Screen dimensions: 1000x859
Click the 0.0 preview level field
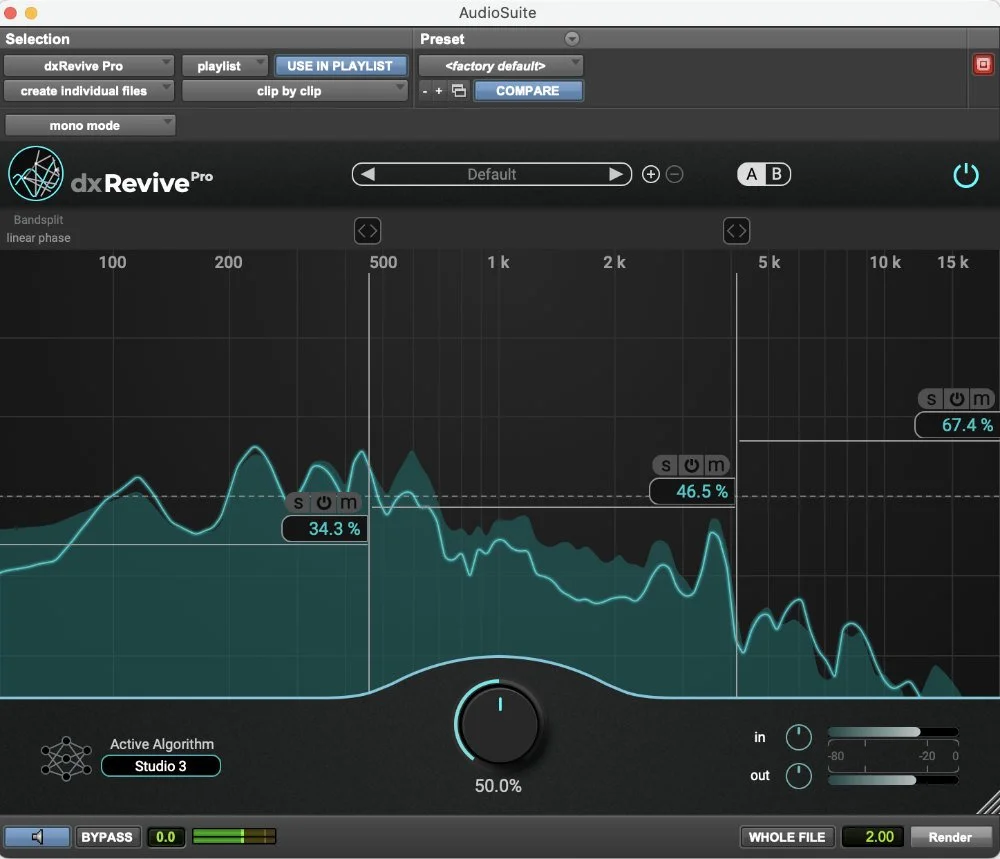(166, 837)
